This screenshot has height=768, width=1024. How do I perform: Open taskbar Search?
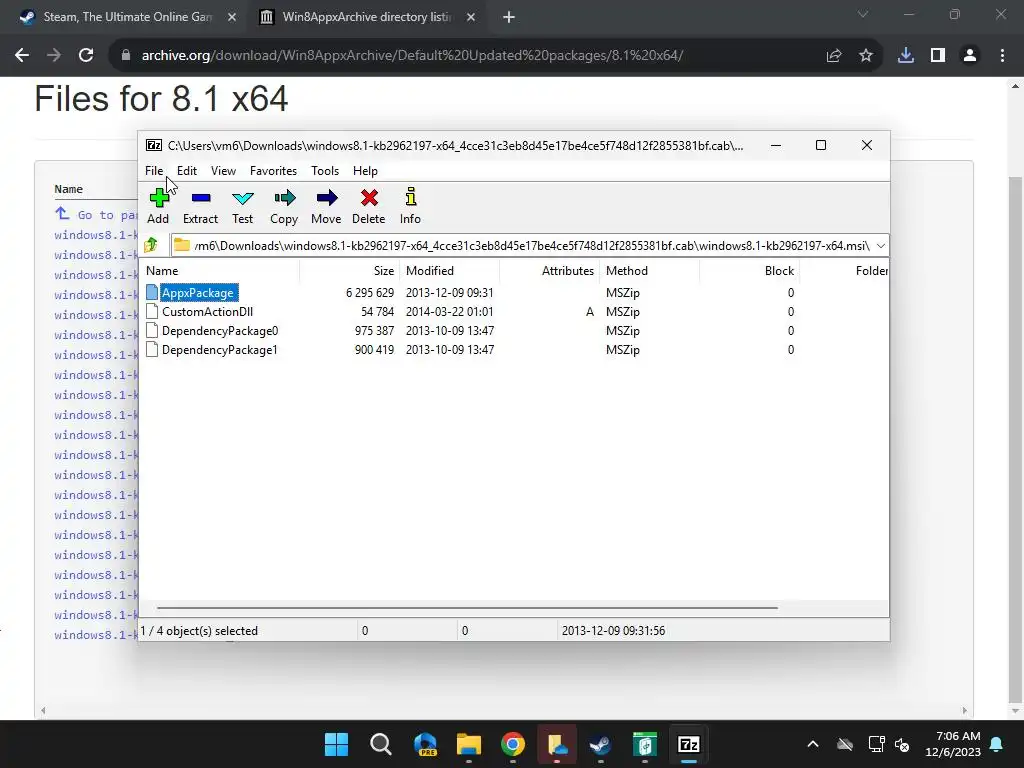tap(381, 744)
